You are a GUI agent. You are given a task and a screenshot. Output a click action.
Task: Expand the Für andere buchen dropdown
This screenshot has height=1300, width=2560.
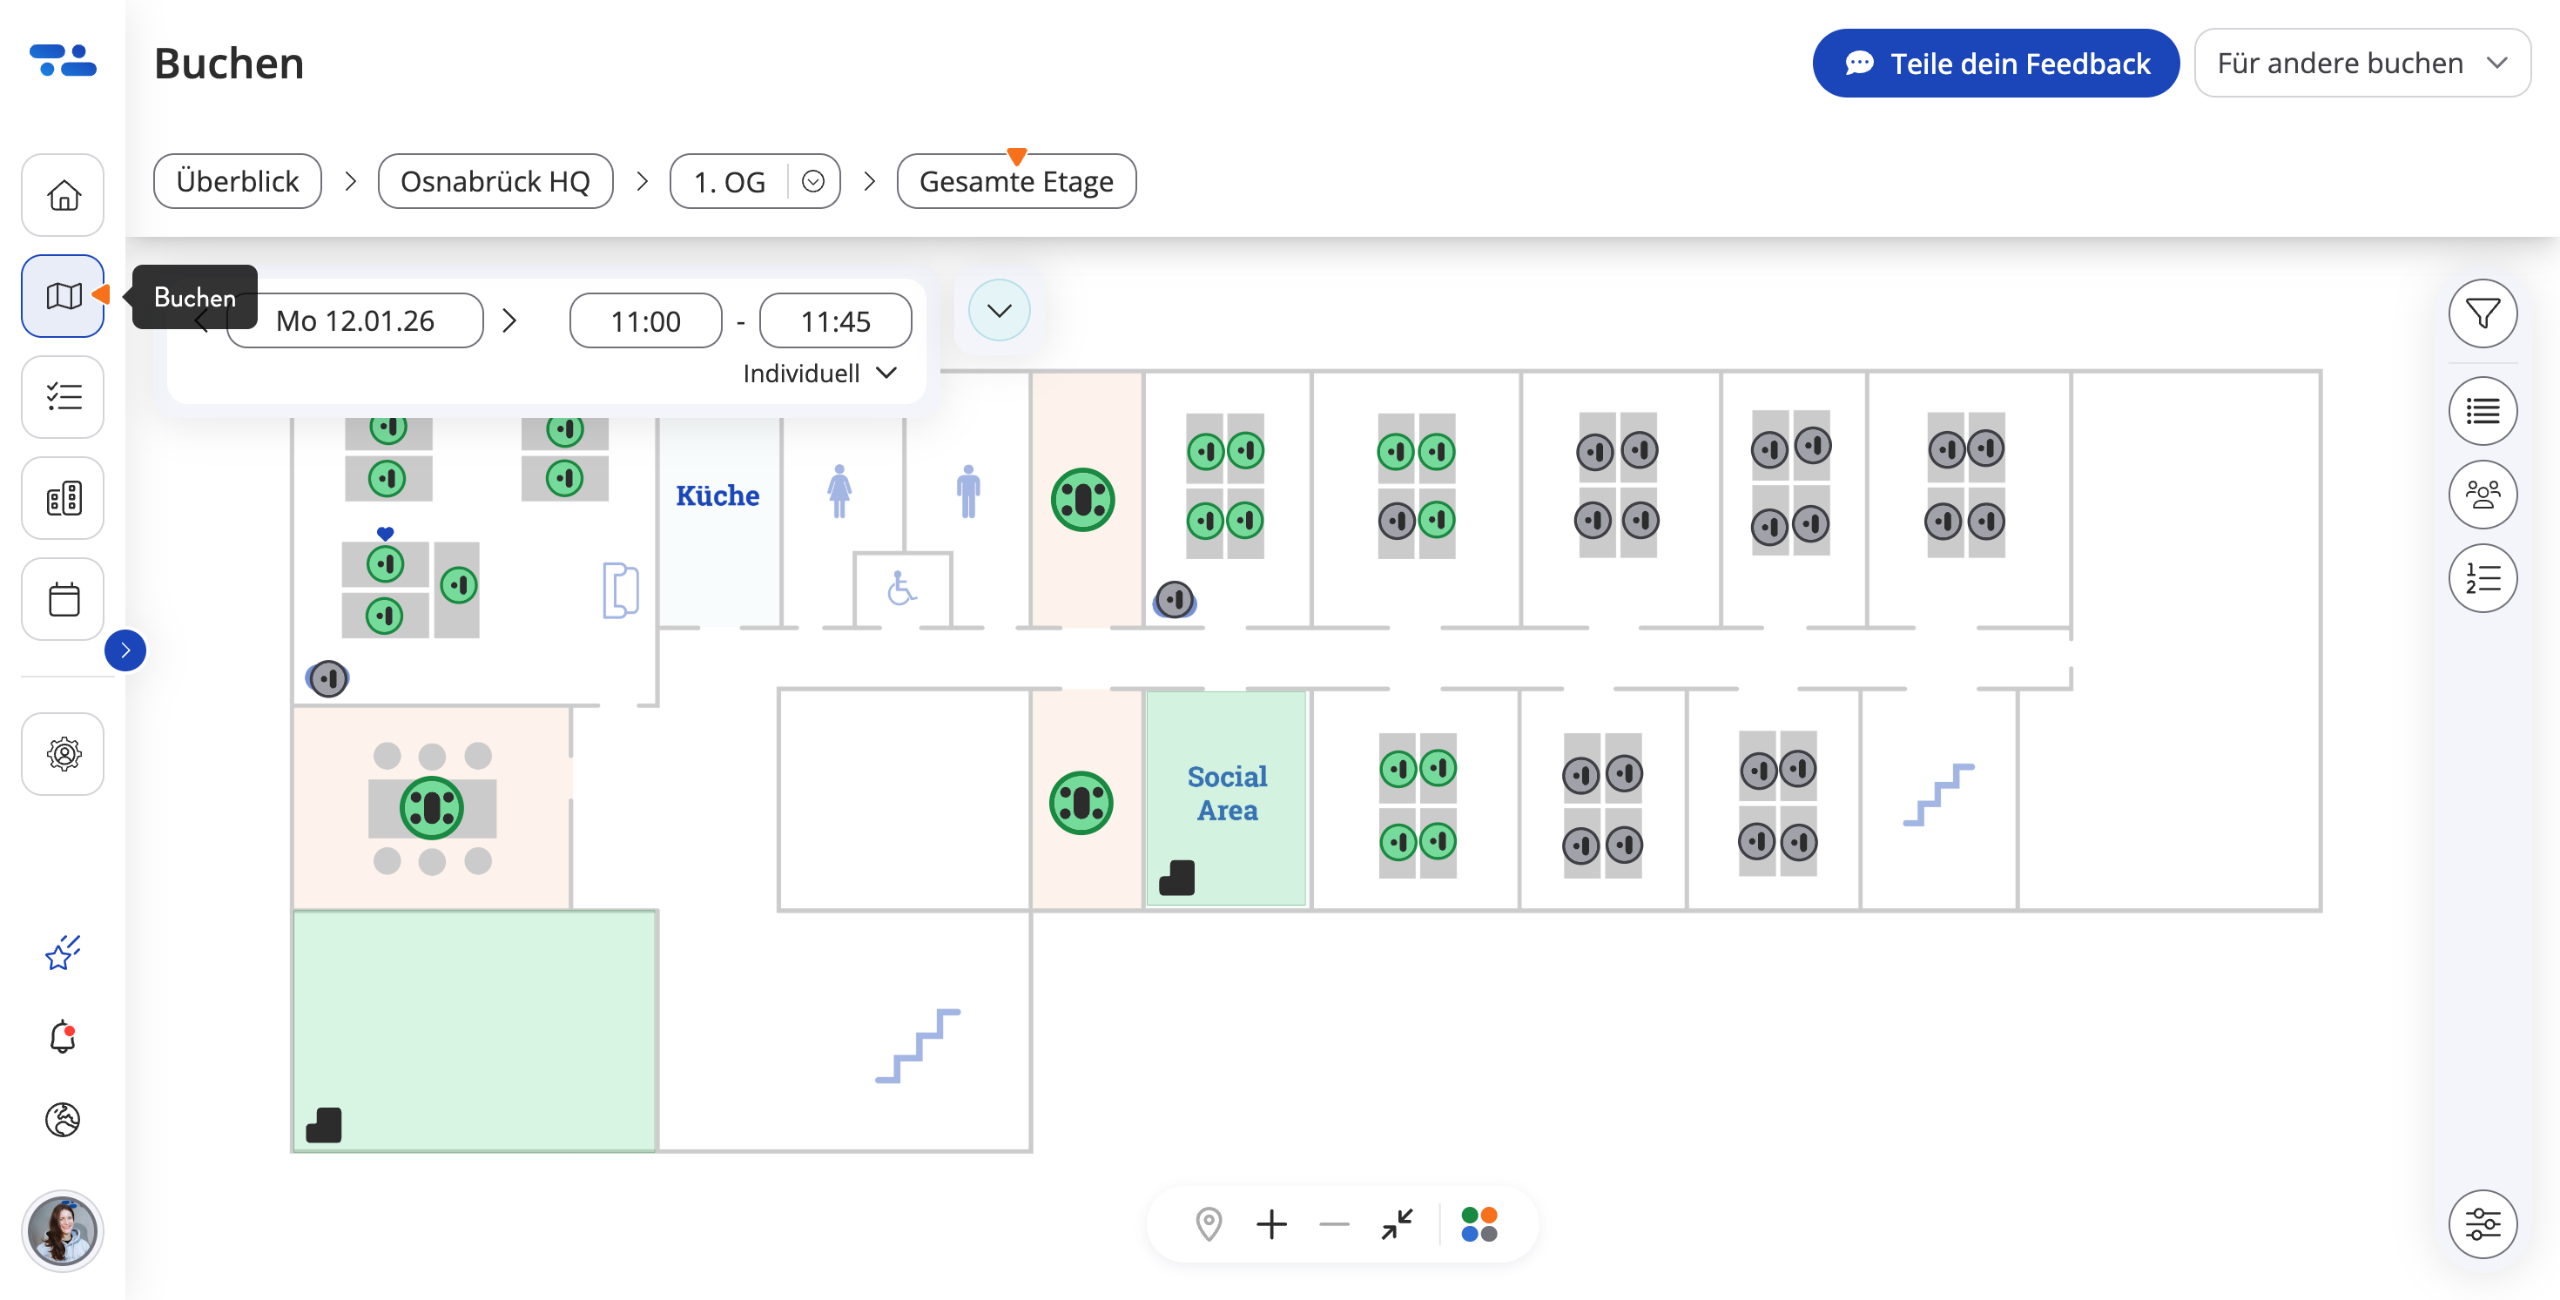pyautogui.click(x=2362, y=63)
